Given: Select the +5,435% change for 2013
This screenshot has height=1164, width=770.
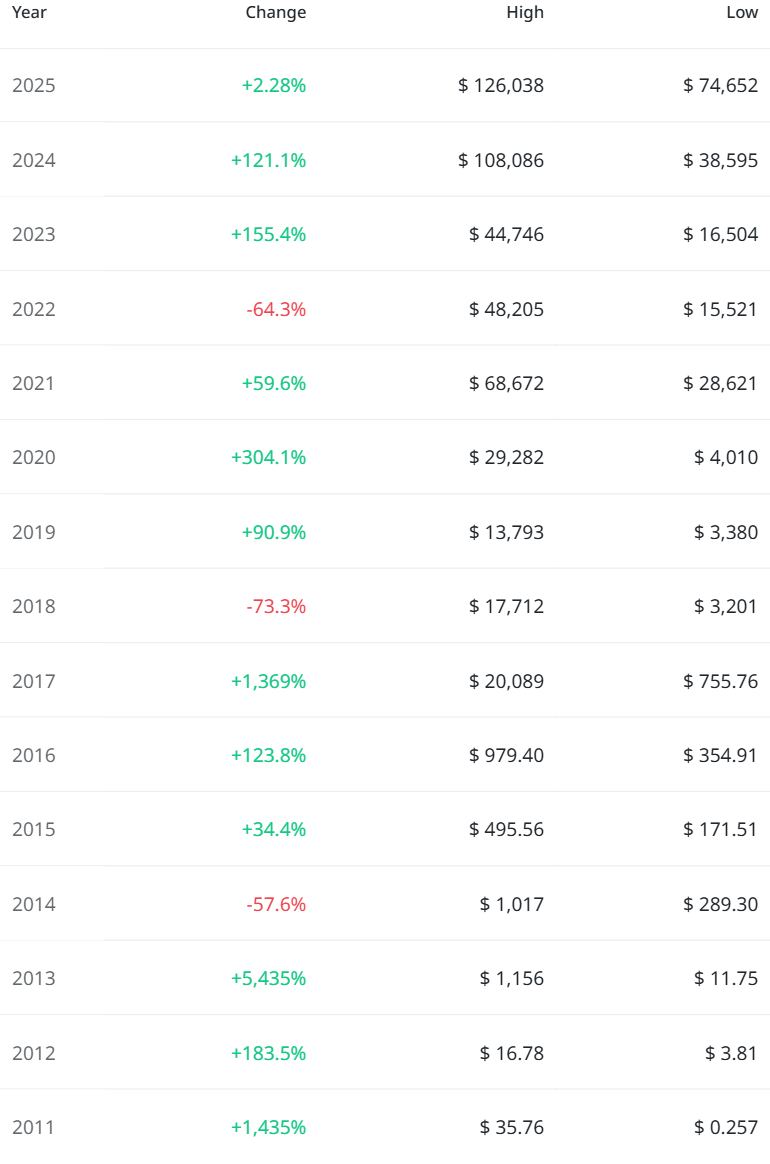Looking at the screenshot, I should [268, 979].
